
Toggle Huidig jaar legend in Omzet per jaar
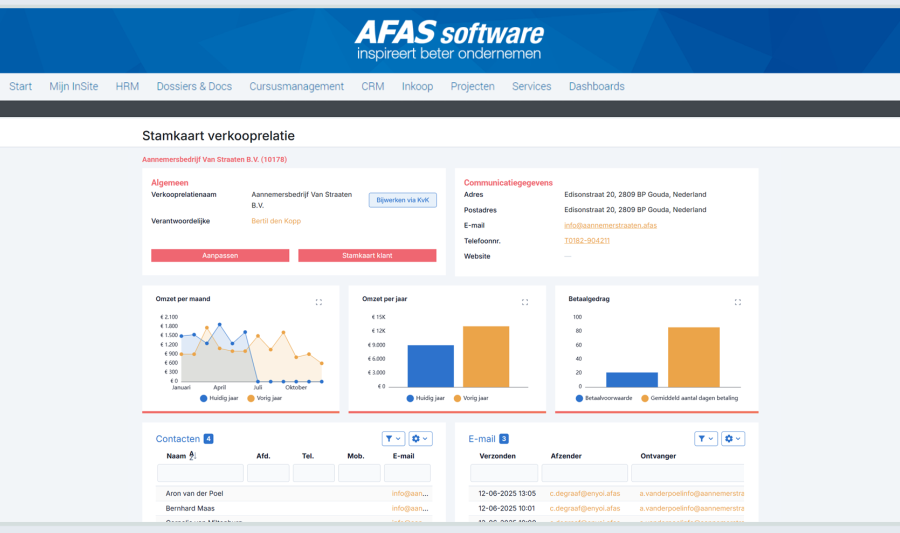click(425, 398)
